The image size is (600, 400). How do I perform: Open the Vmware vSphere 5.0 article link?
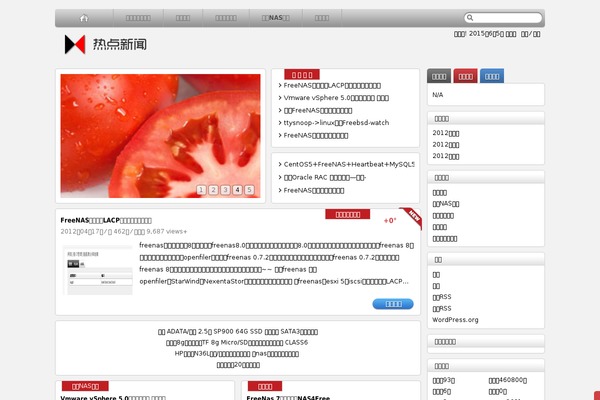[x=336, y=98]
